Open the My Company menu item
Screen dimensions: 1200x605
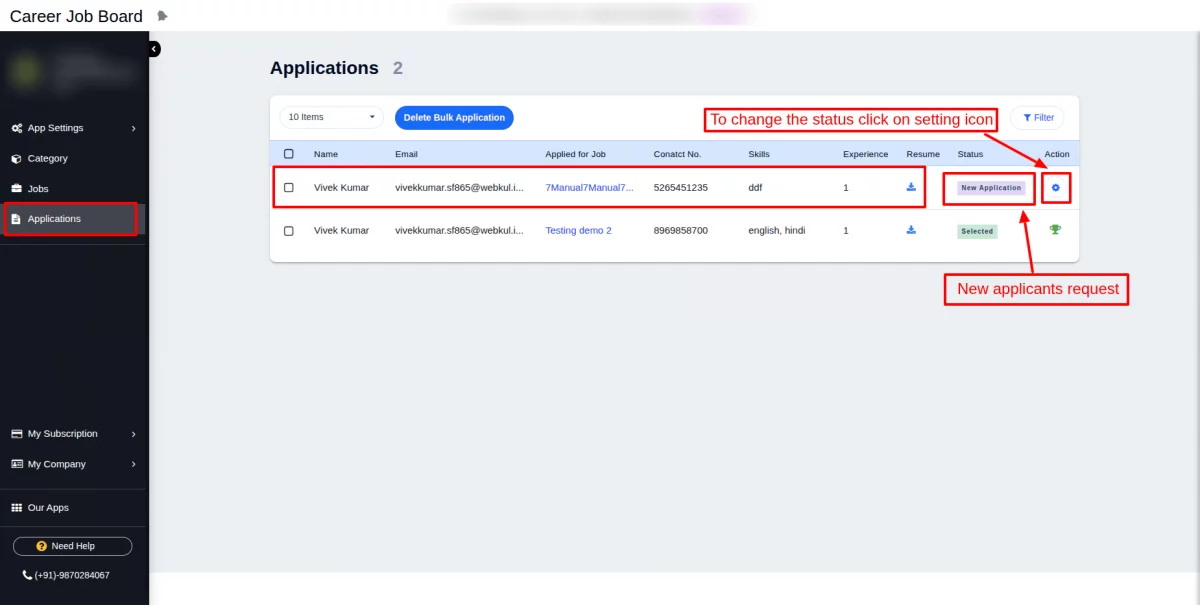tap(74, 464)
